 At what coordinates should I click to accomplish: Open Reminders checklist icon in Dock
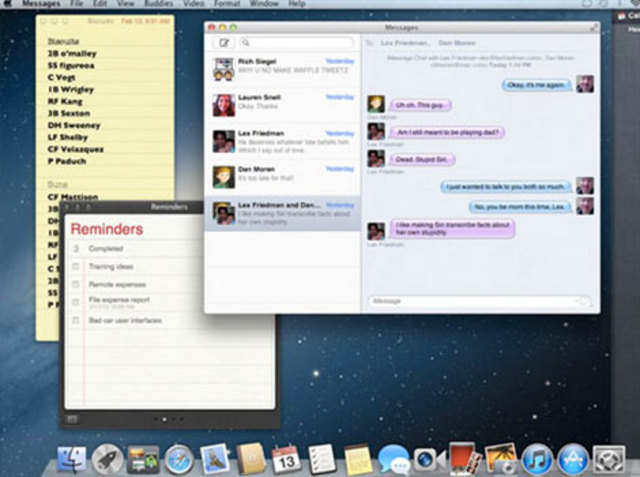coord(322,459)
